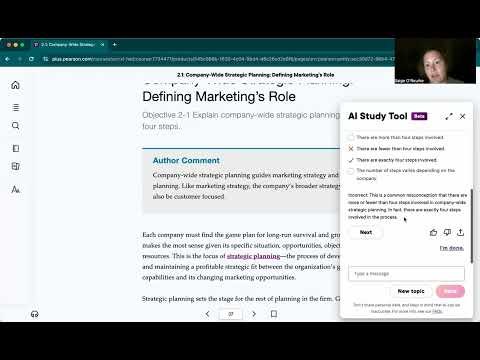Image resolution: width=480 pixels, height=360 pixels.
Task: Open a new browser tab
Action: [114, 44]
